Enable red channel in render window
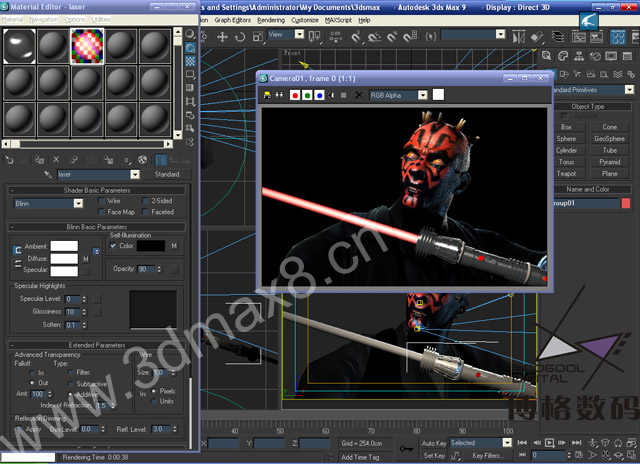 point(295,95)
